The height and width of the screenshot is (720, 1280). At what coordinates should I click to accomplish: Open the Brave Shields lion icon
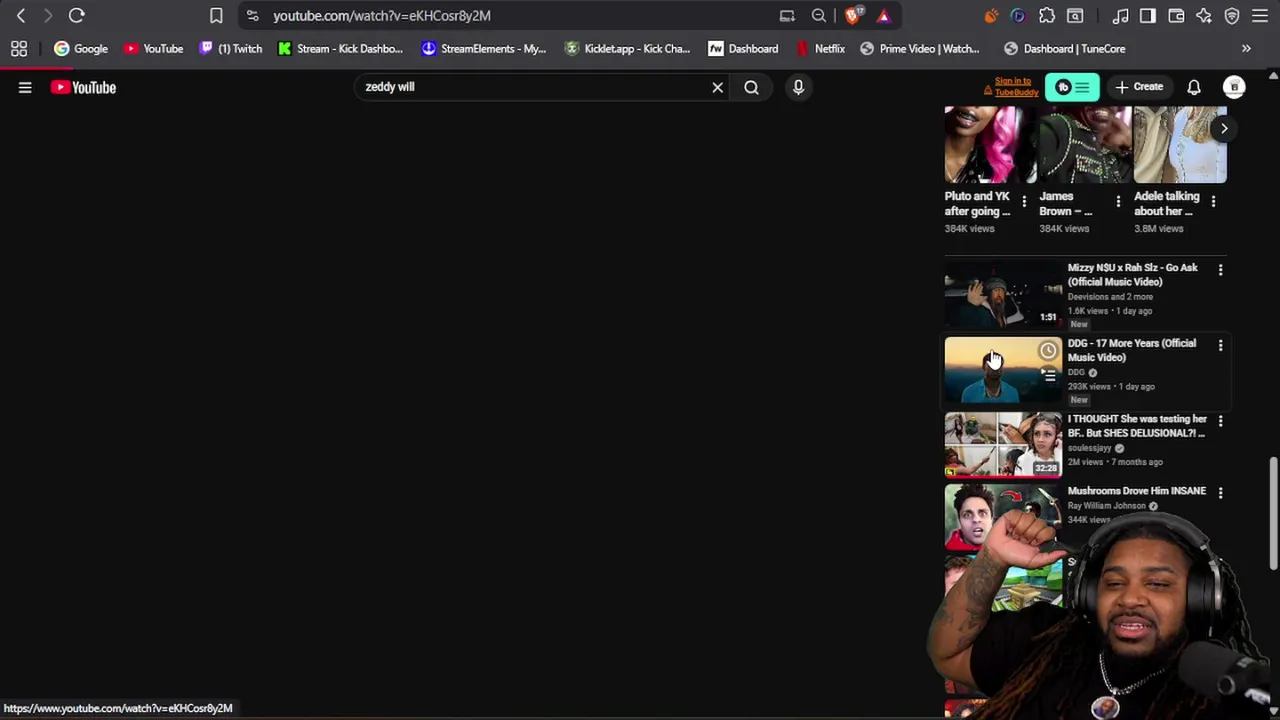coord(853,16)
